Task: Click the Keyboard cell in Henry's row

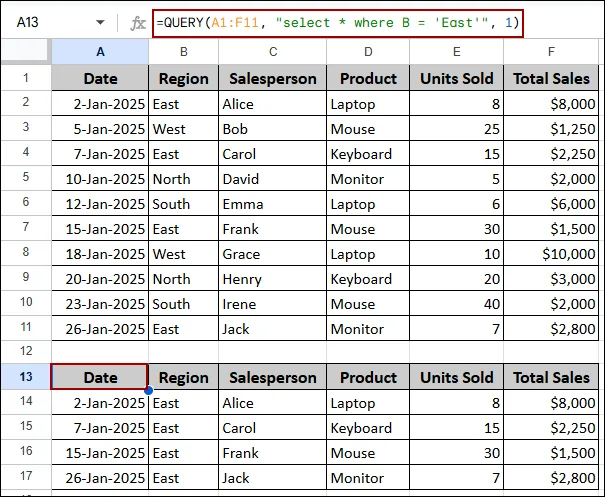Action: click(x=368, y=279)
